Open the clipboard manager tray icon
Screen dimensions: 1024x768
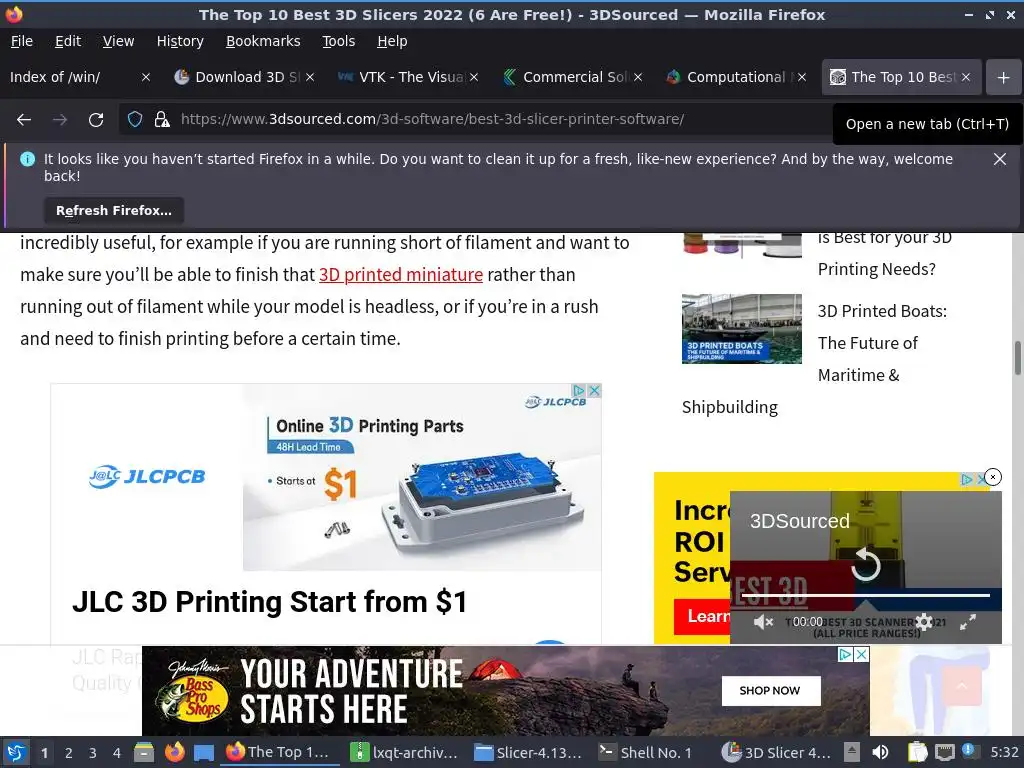click(x=917, y=752)
